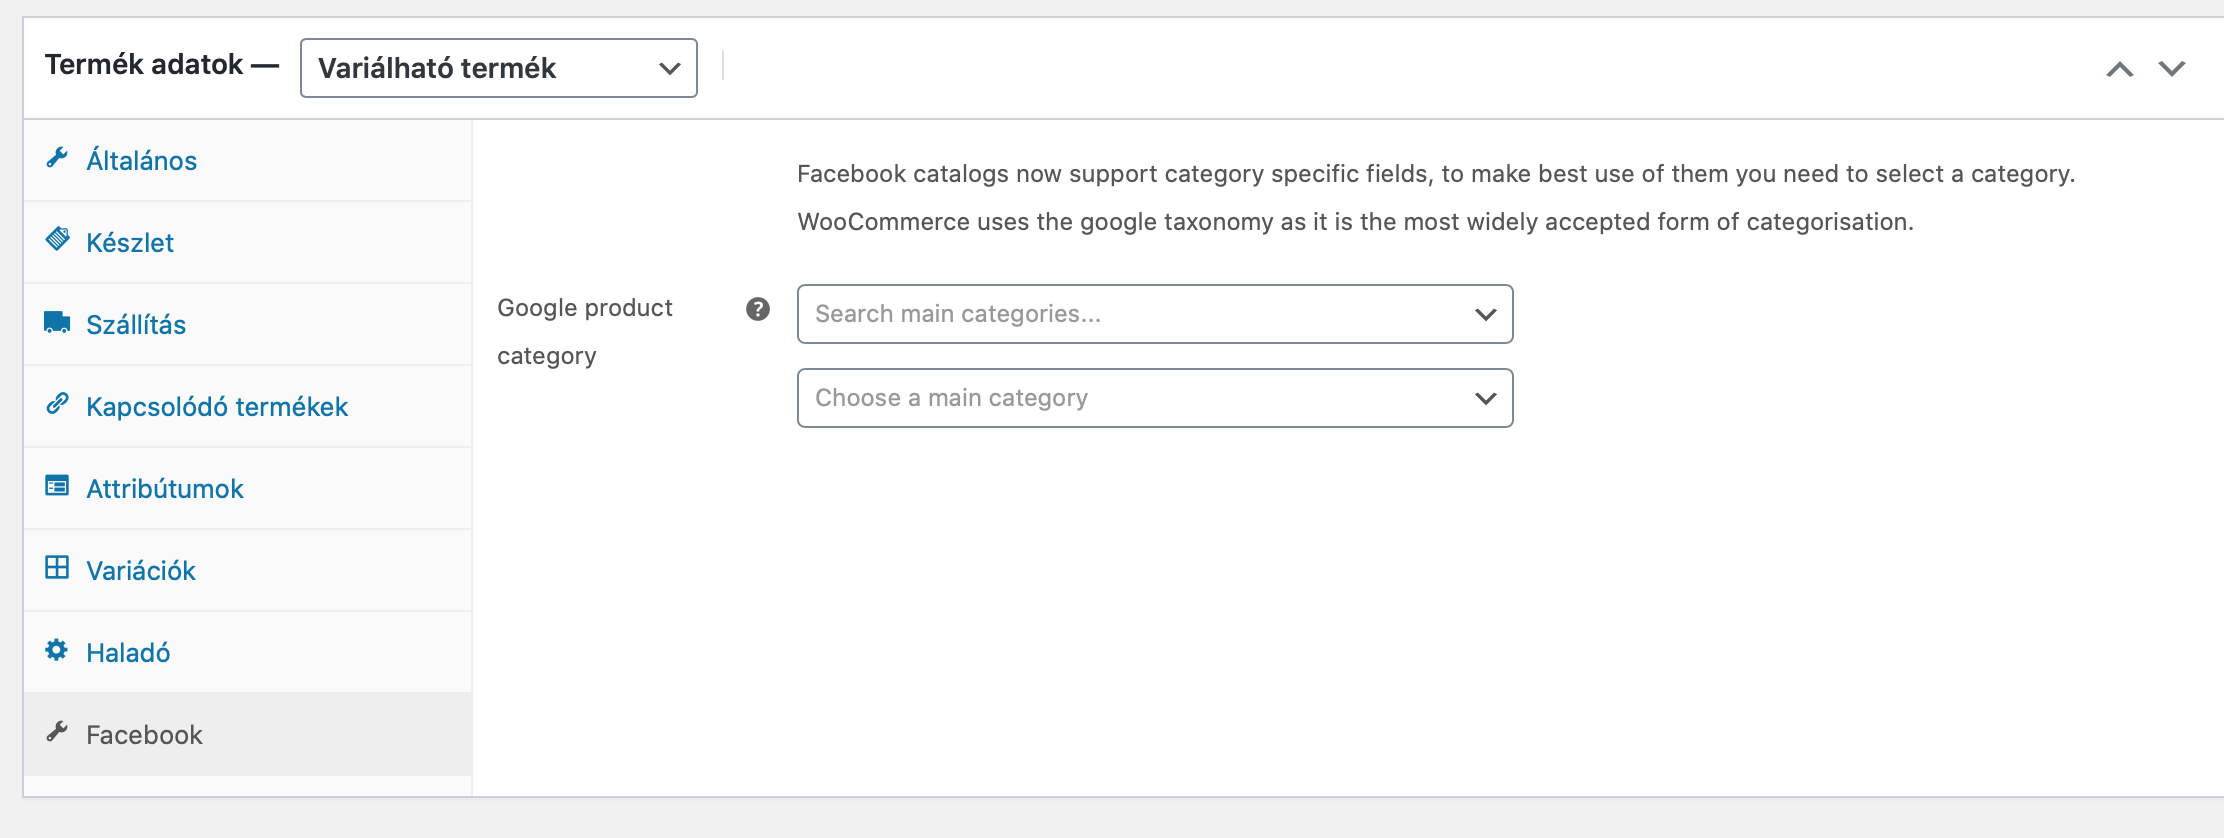Click the tag icon beside Készlet
The width and height of the screenshot is (2224, 838).
57,240
